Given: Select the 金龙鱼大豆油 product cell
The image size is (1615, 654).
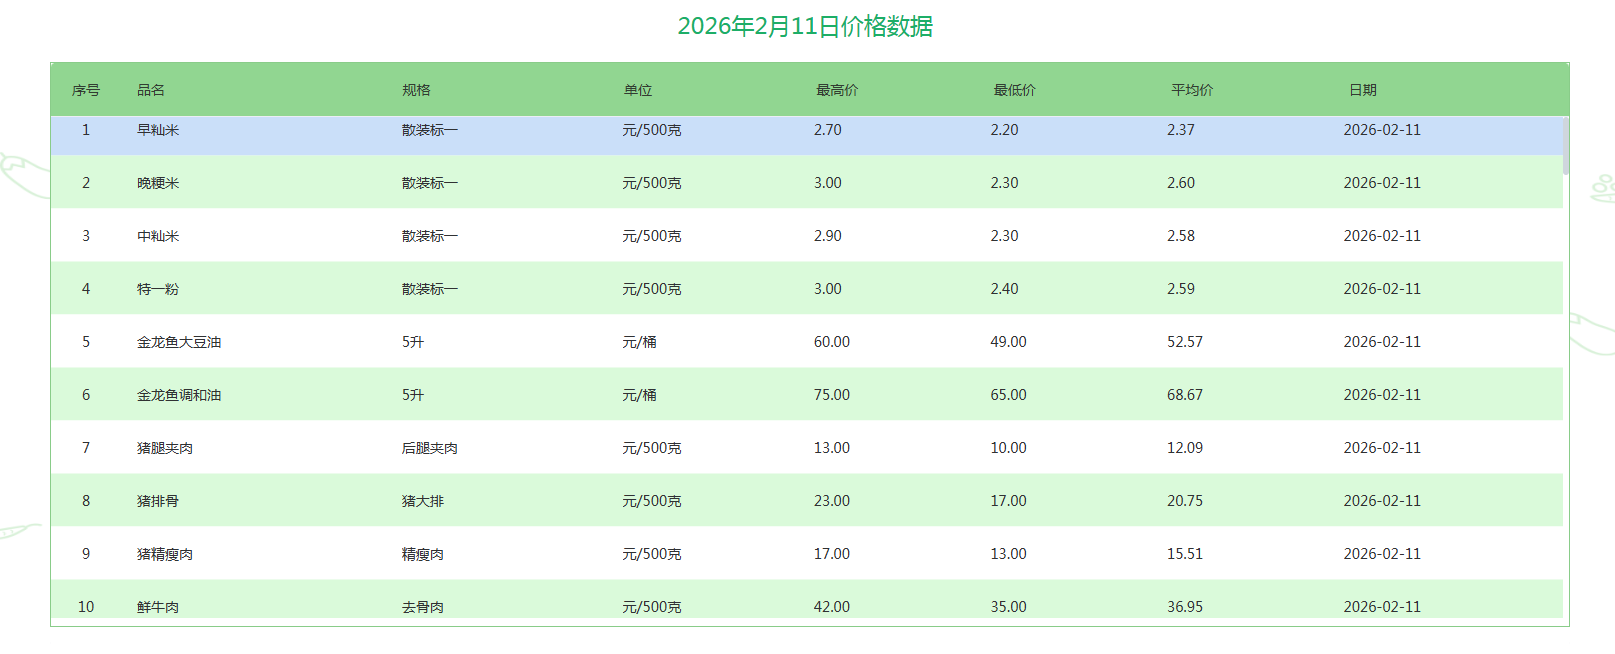Looking at the screenshot, I should (179, 342).
